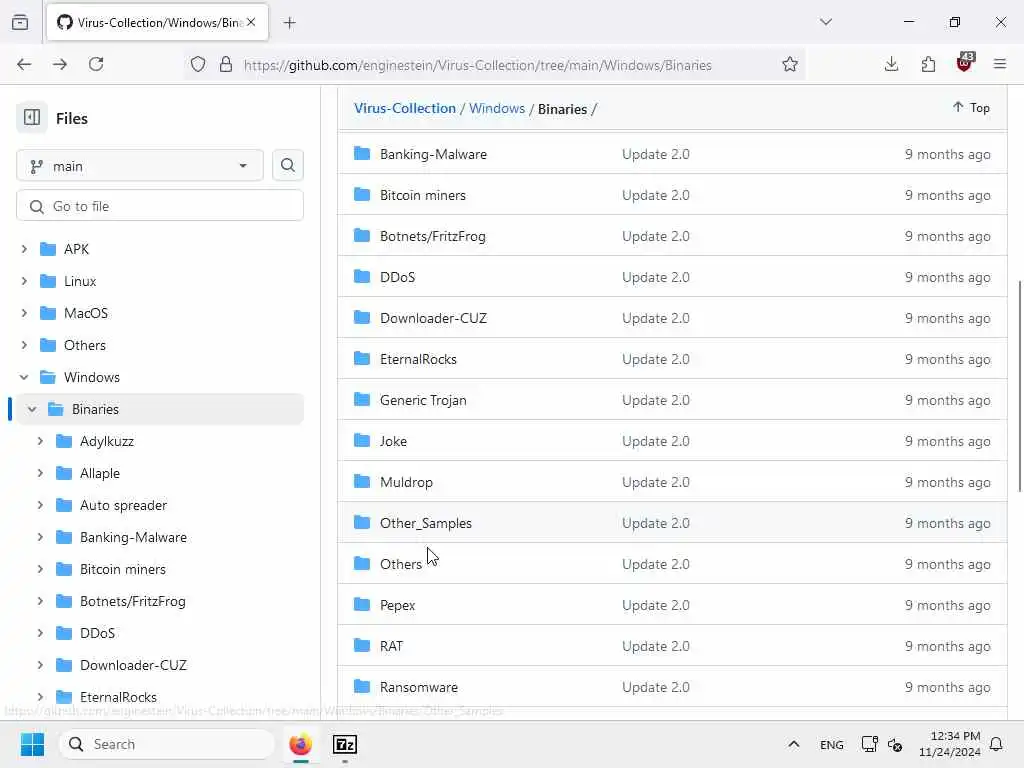Click the folder icon beside Pepex
Image resolution: width=1024 pixels, height=768 pixels.
click(x=362, y=604)
